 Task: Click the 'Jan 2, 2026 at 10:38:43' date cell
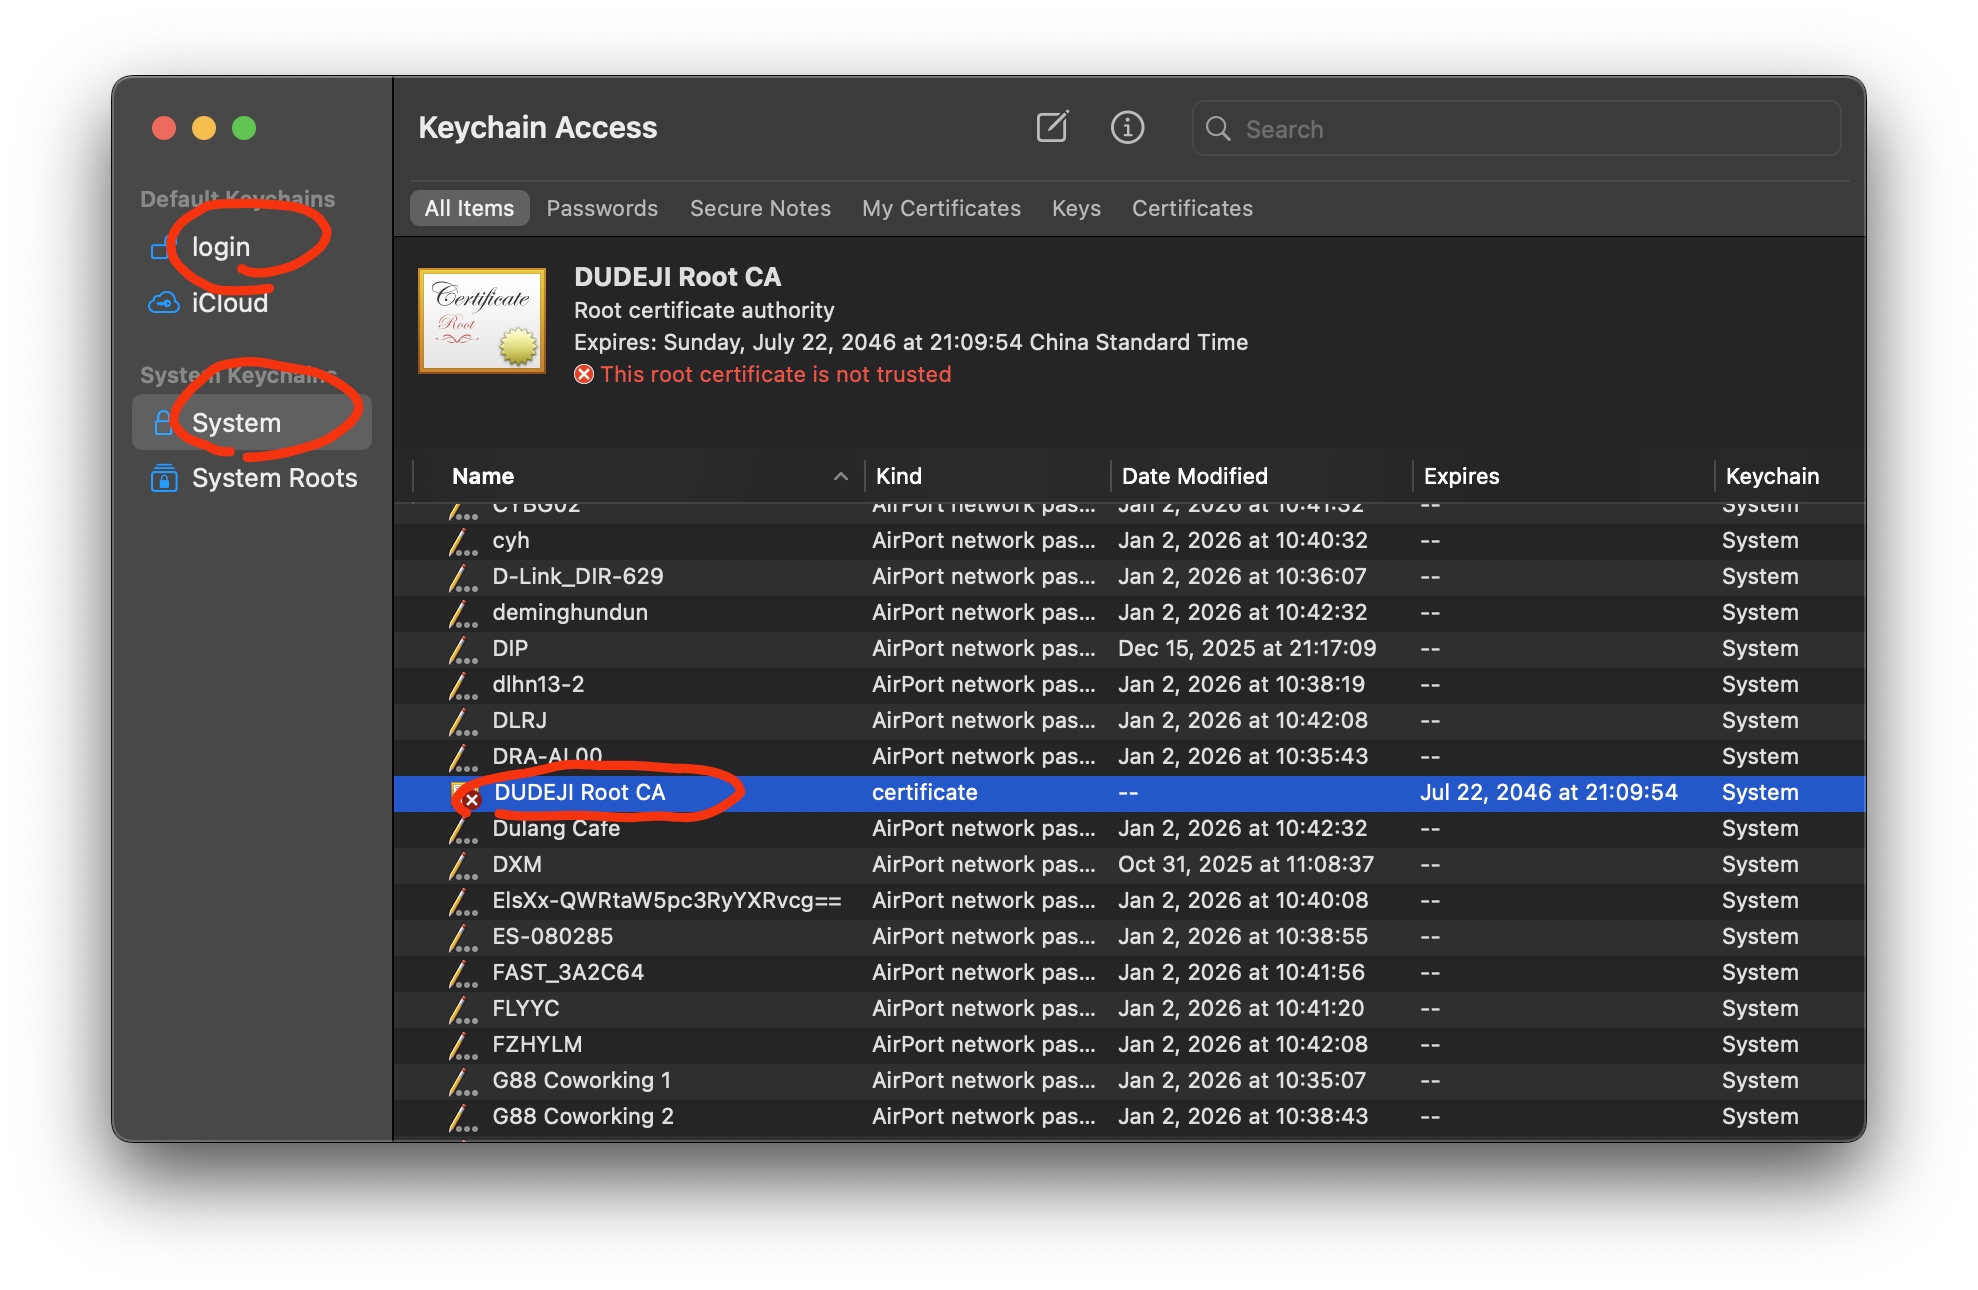(x=1243, y=1117)
